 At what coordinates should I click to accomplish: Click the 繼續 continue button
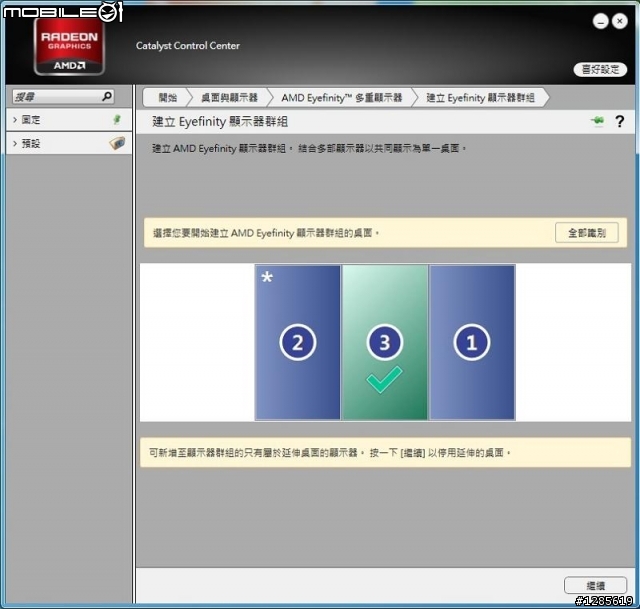pos(596,585)
